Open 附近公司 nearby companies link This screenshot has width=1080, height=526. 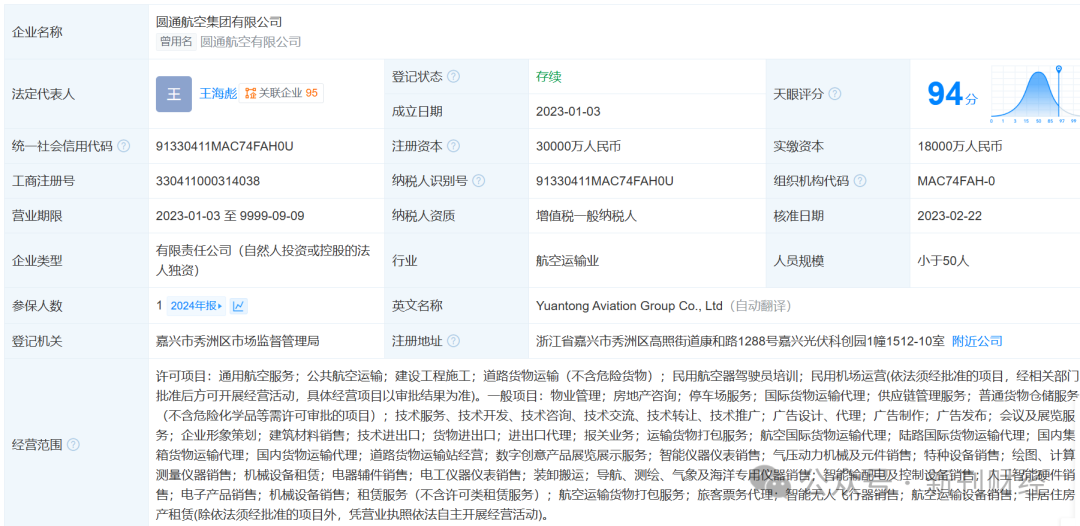pos(977,341)
